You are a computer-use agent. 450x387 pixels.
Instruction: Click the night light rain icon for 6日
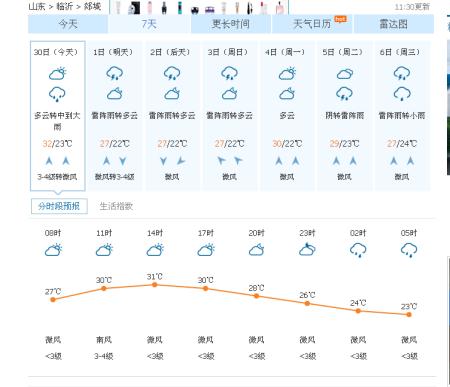pyautogui.click(x=402, y=94)
